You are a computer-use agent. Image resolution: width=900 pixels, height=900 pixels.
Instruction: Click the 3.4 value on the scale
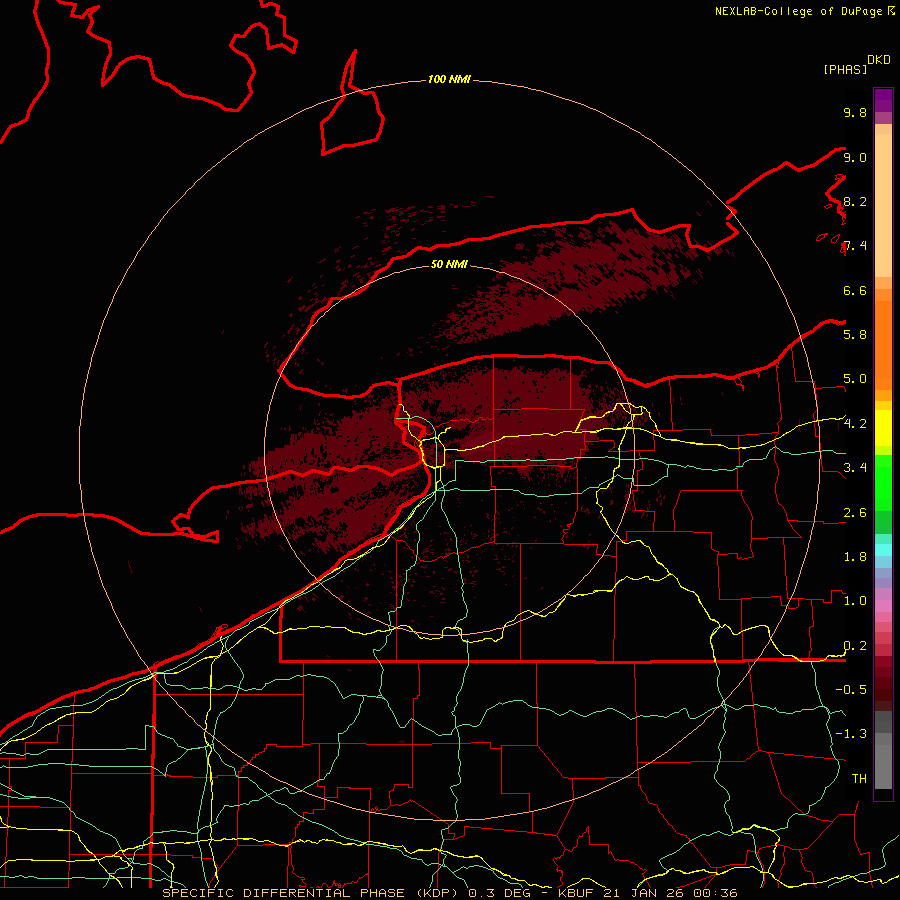tap(855, 468)
